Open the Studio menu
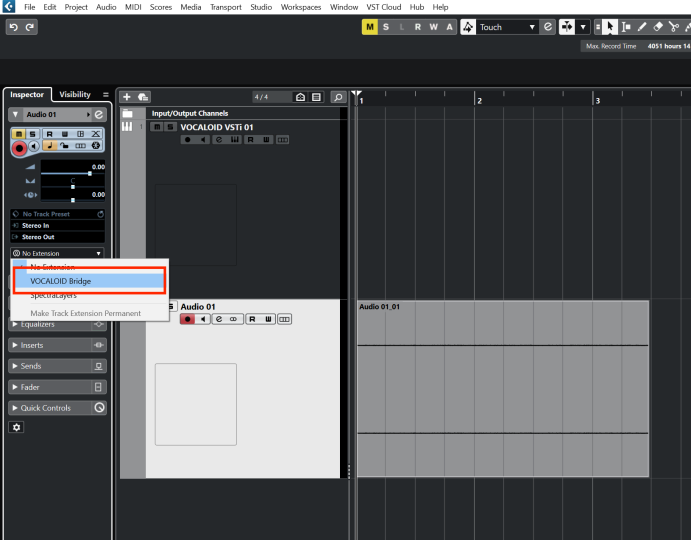The width and height of the screenshot is (691, 540). pos(261,7)
